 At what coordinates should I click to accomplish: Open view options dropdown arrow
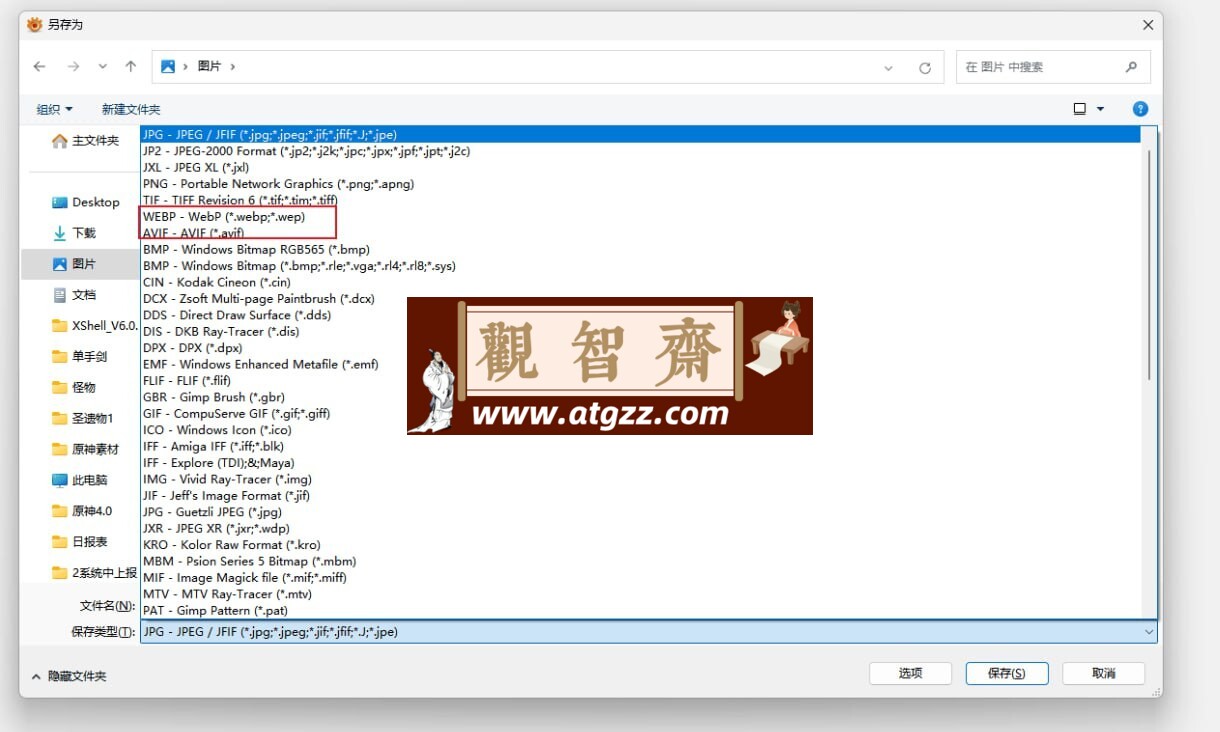point(1101,109)
